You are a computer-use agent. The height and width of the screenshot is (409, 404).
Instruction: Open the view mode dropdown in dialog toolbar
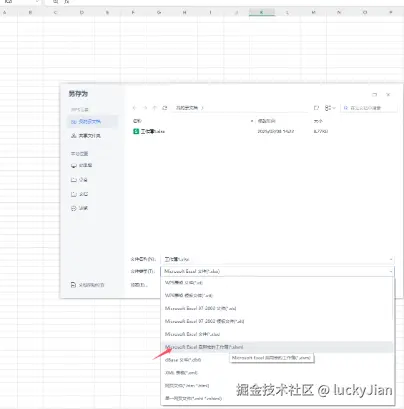click(x=330, y=108)
